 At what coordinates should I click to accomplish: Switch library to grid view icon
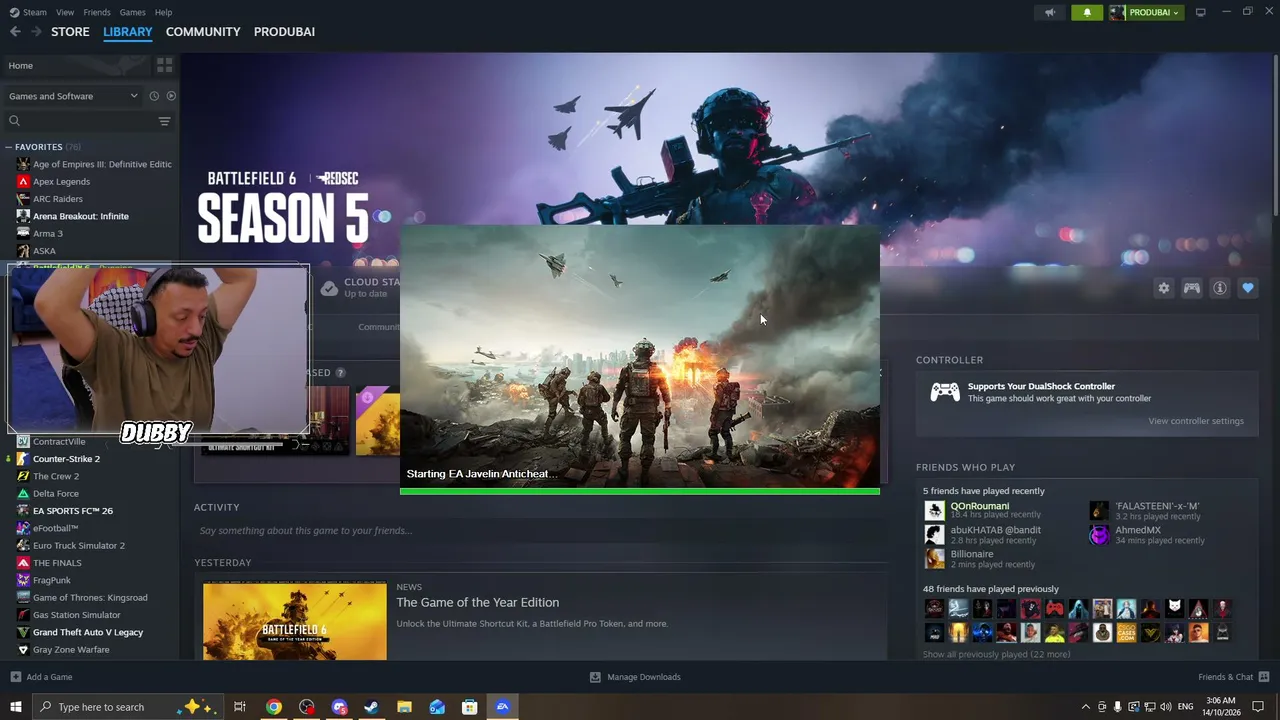click(x=165, y=65)
